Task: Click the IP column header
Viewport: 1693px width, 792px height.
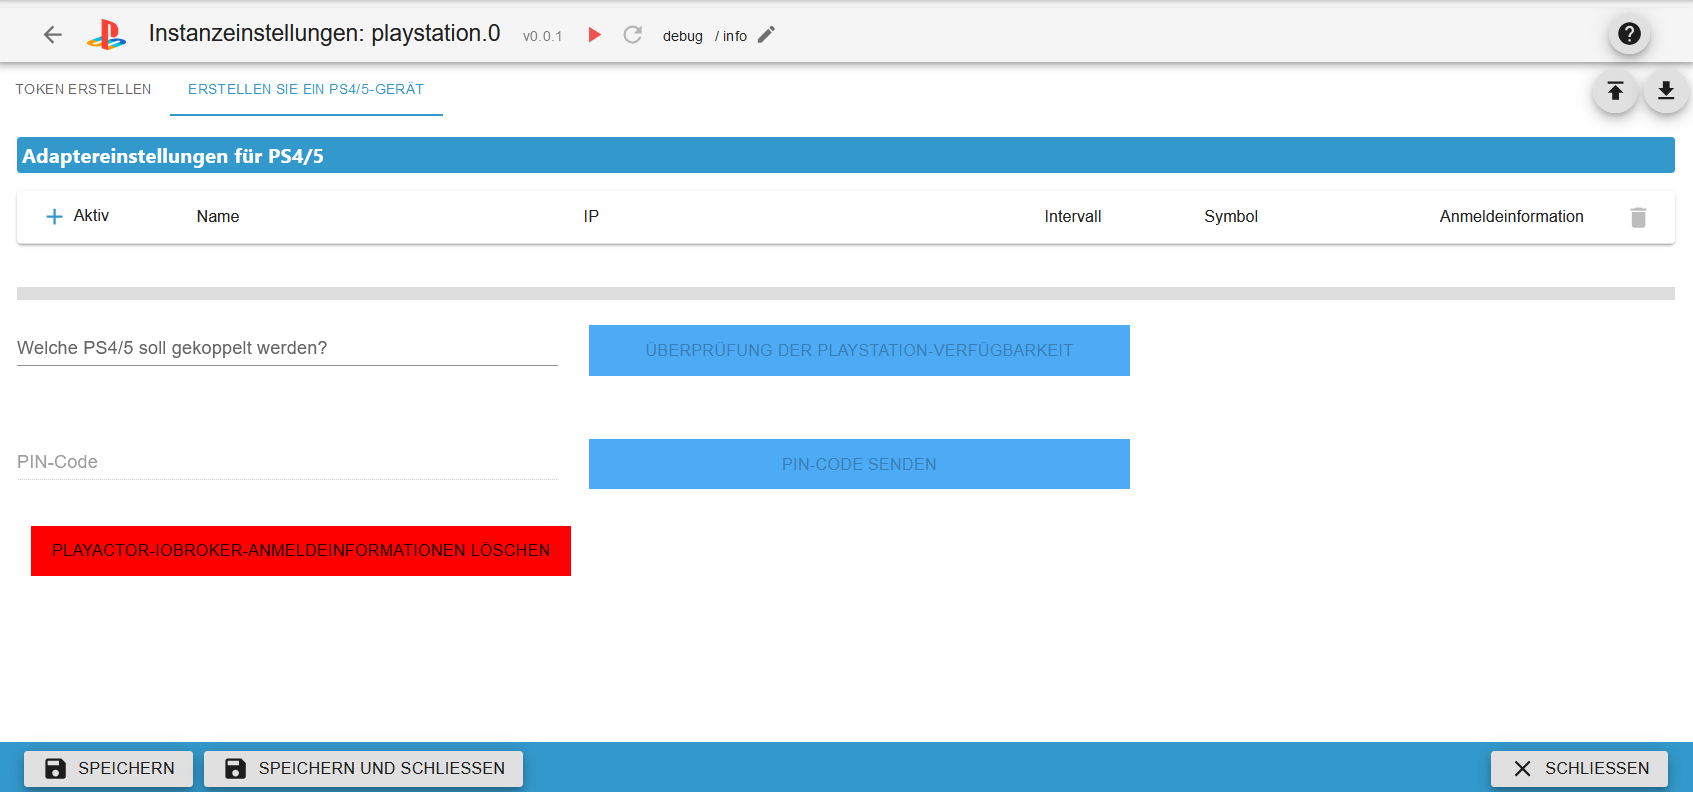Action: 591,216
